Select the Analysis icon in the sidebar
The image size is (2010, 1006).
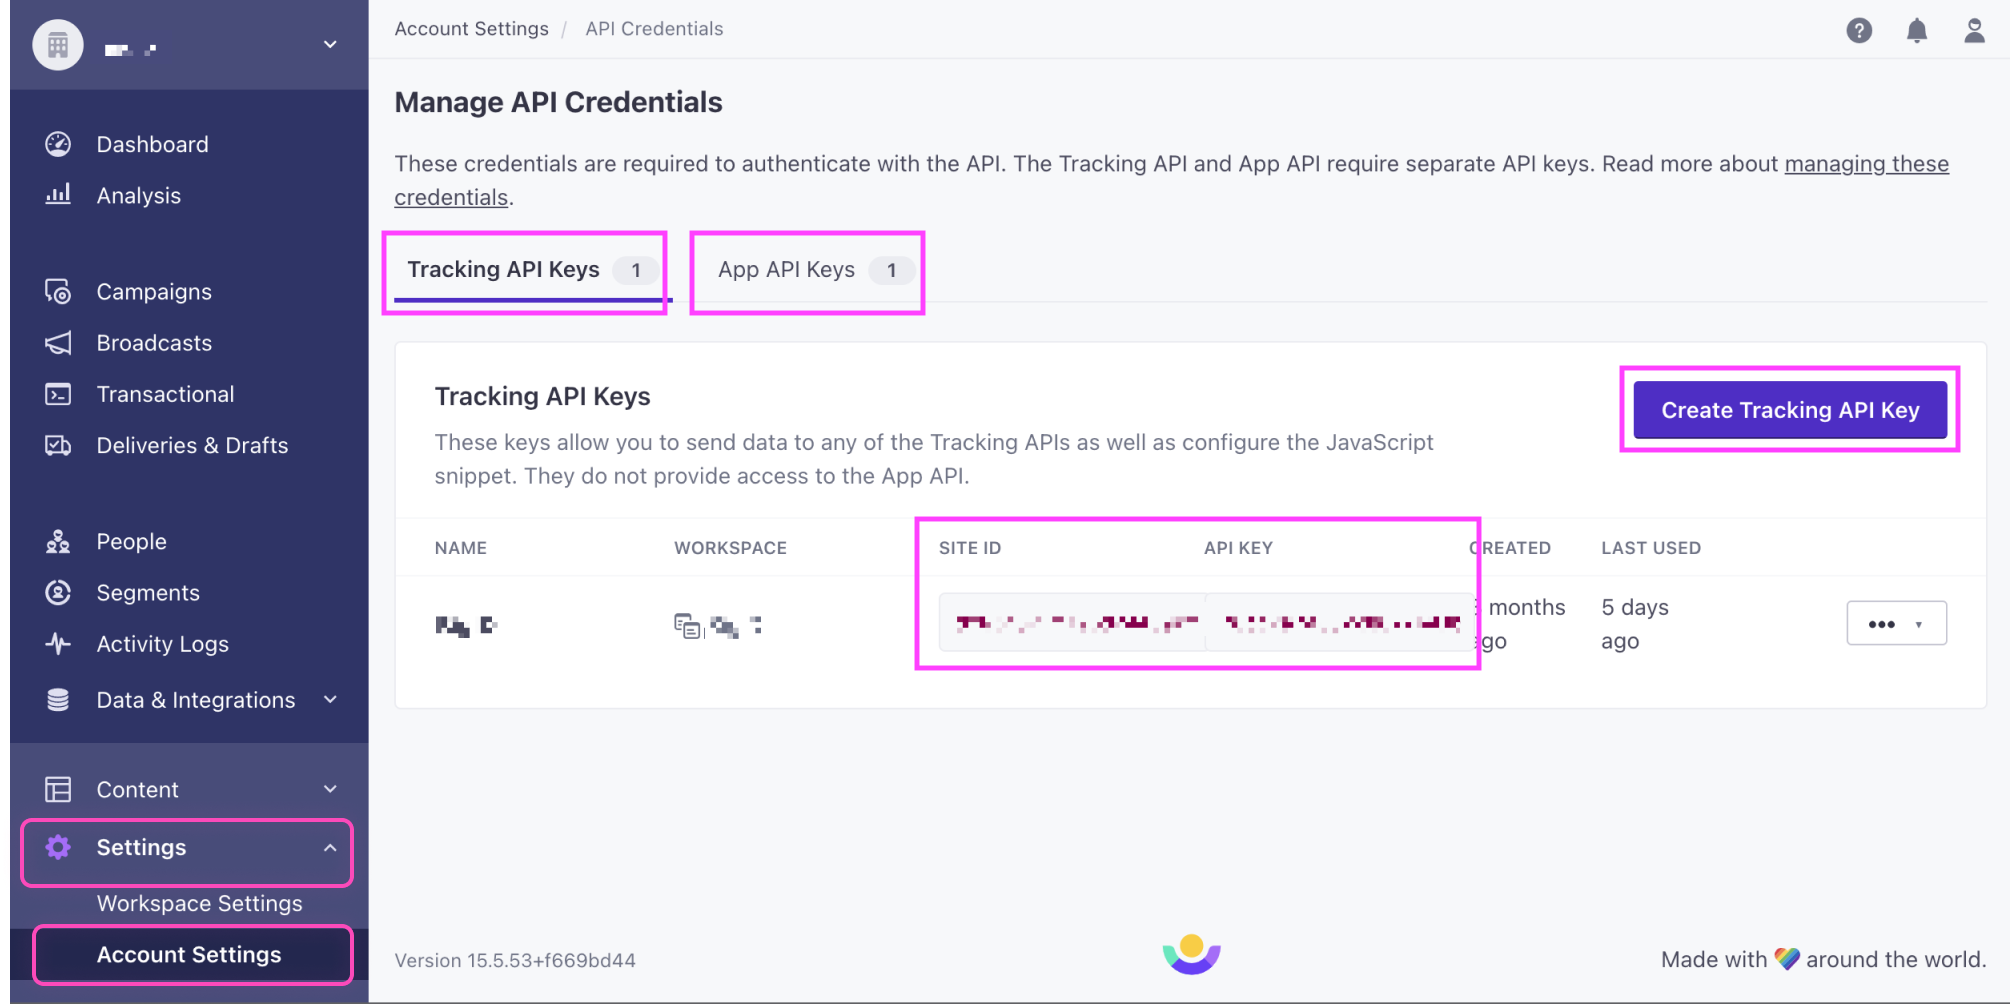[x=58, y=195]
